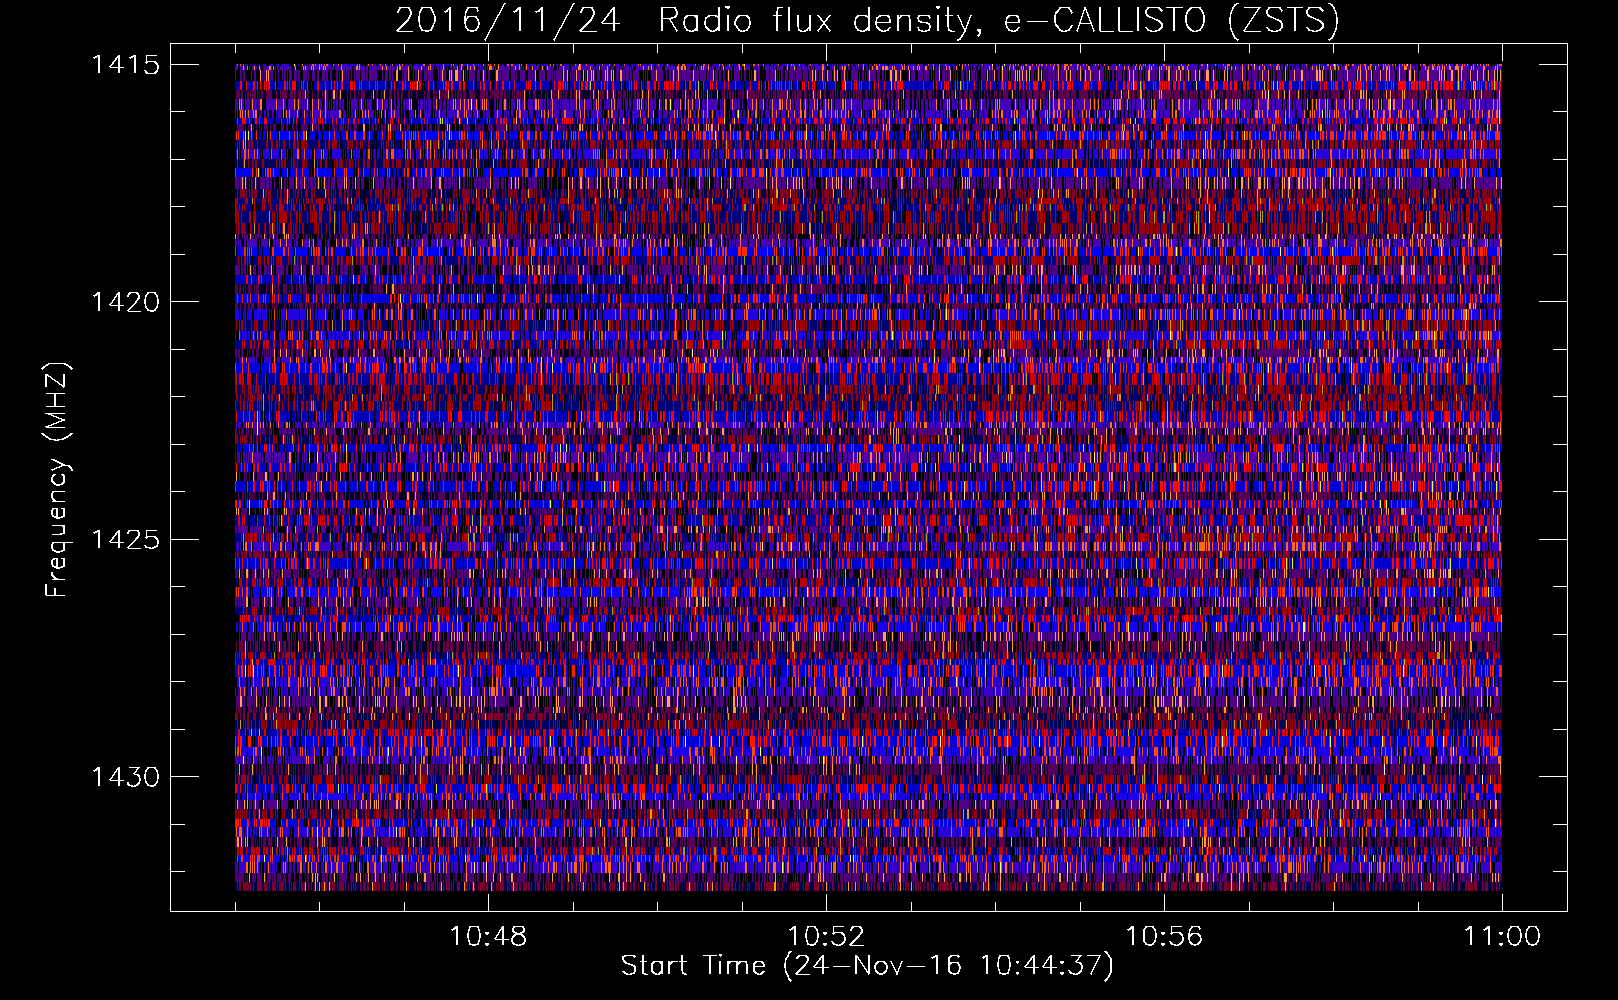Select the 1415 frequency axis label
This screenshot has width=1618, height=1000.
[x=125, y=65]
